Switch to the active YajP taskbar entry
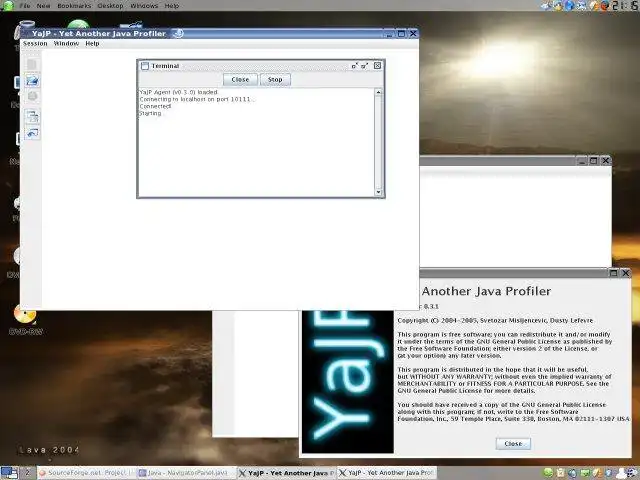 tap(287, 473)
